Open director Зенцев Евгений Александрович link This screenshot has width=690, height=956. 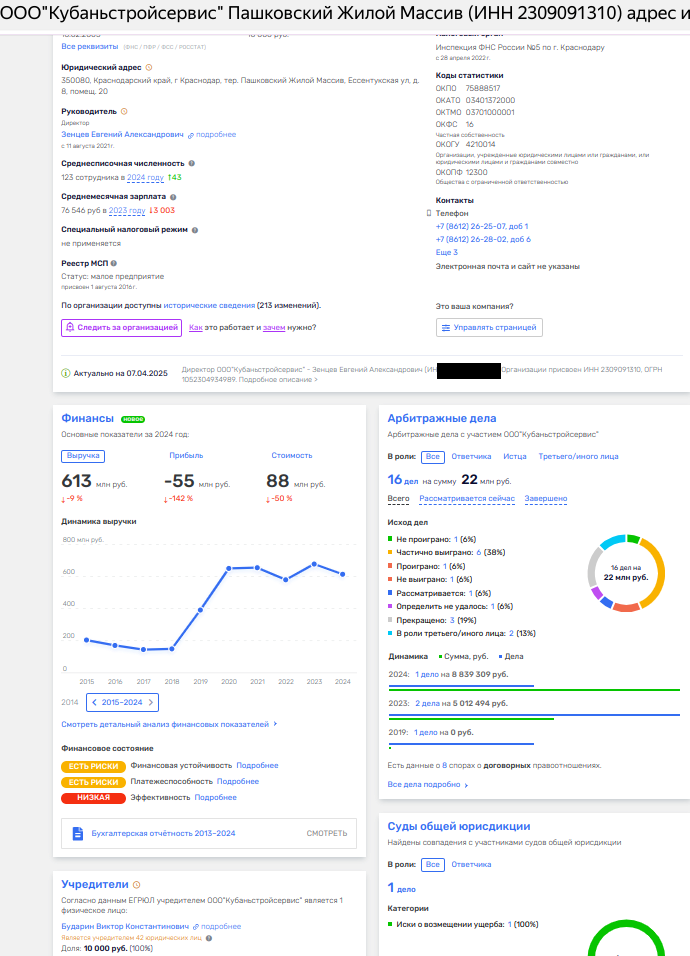point(122,135)
